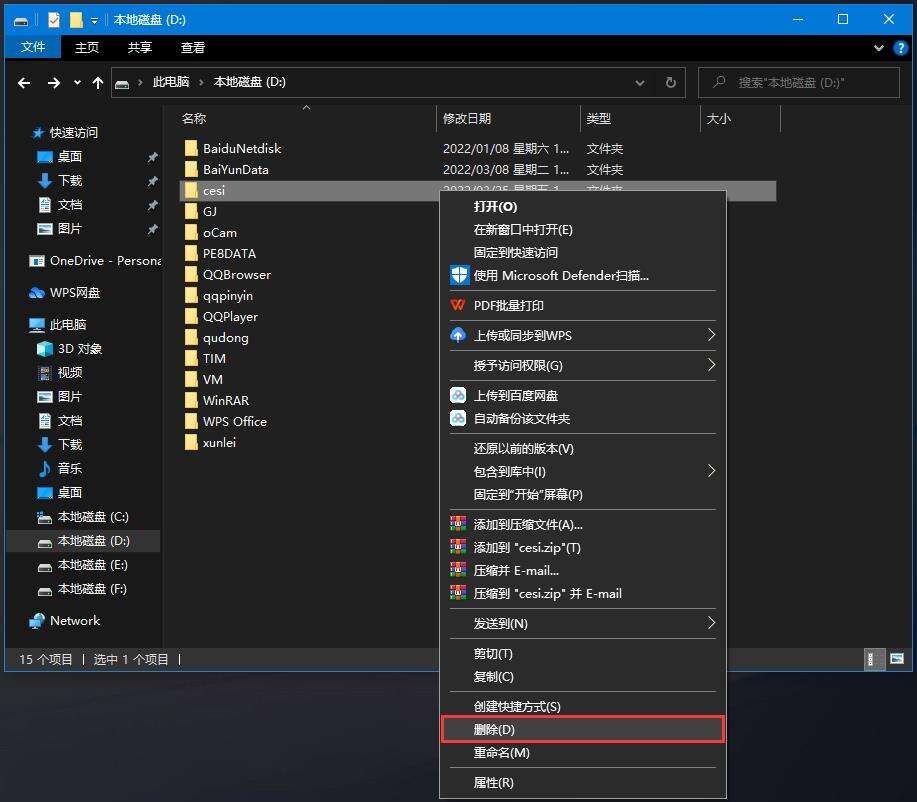
Task: Click the Help question mark button
Action: [x=903, y=47]
